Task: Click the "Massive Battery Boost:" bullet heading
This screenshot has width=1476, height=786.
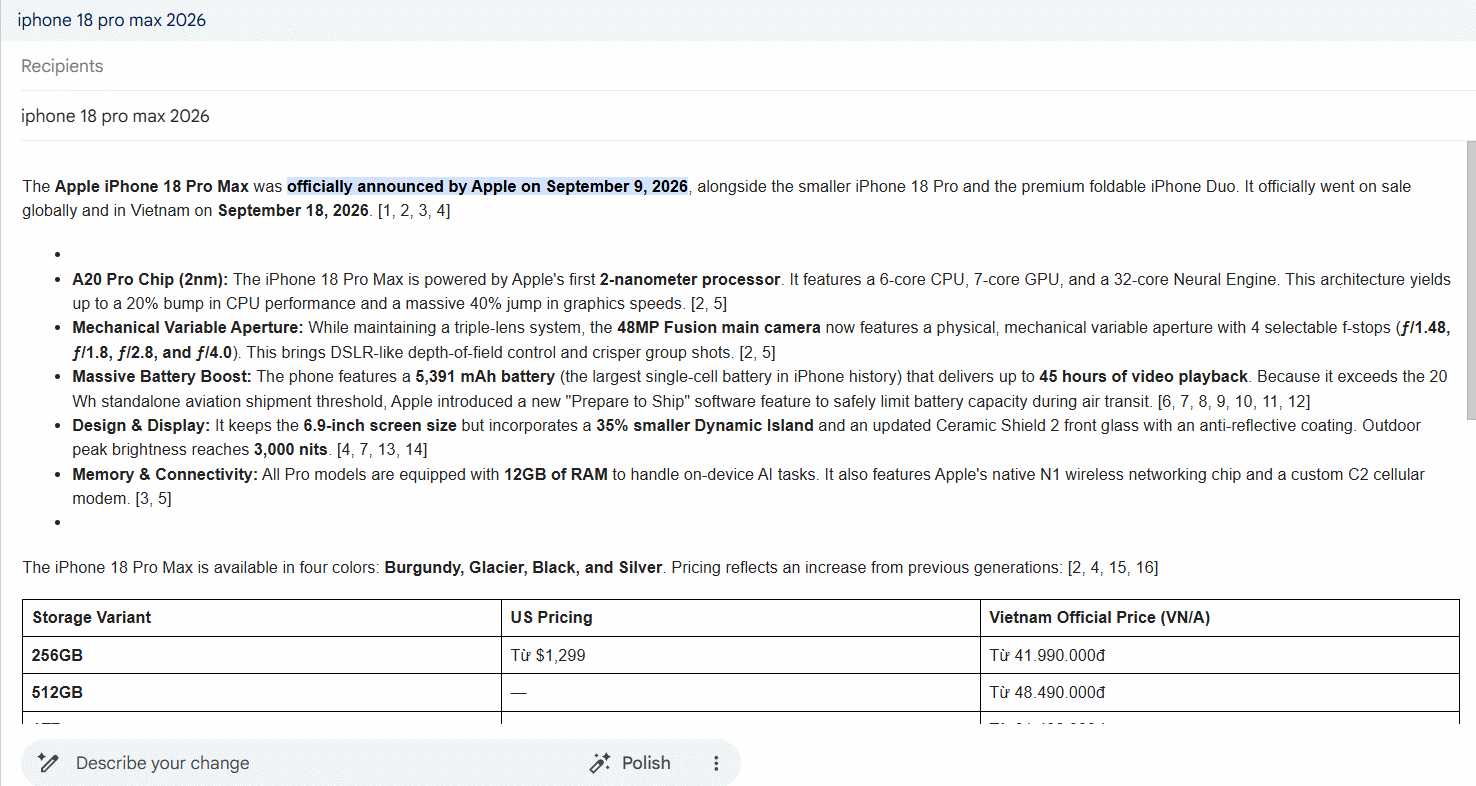Action: tap(162, 376)
